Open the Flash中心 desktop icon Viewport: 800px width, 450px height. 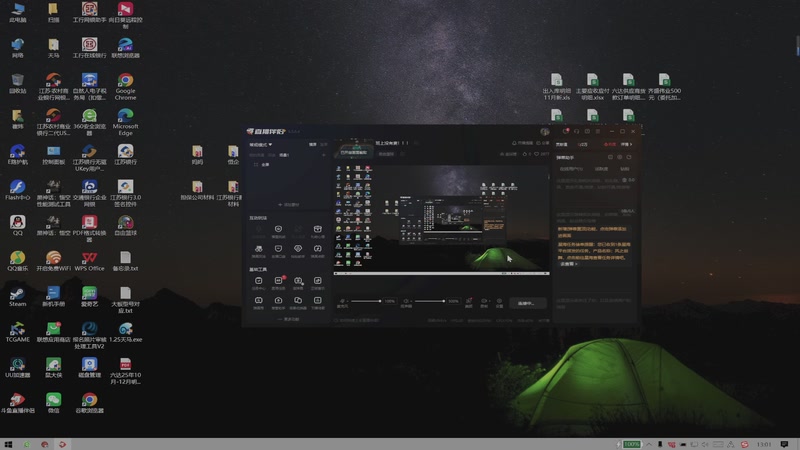(x=17, y=190)
